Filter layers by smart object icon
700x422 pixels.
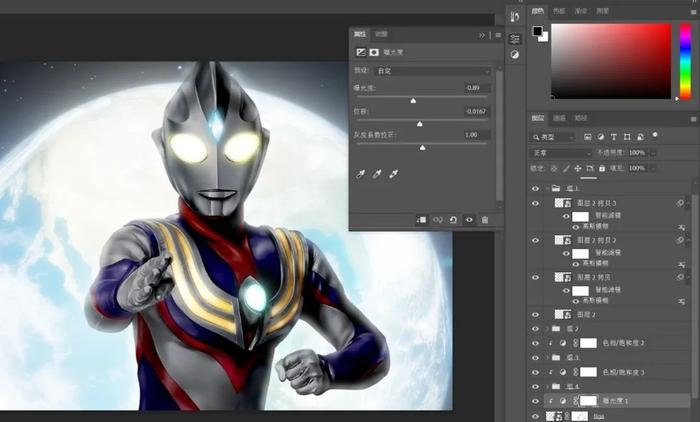pos(640,137)
